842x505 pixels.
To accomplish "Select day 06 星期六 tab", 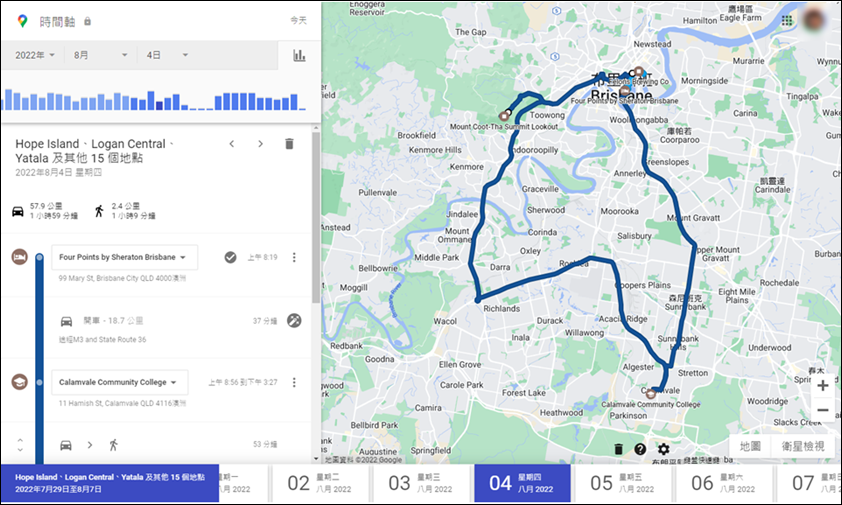I will 724,483.
